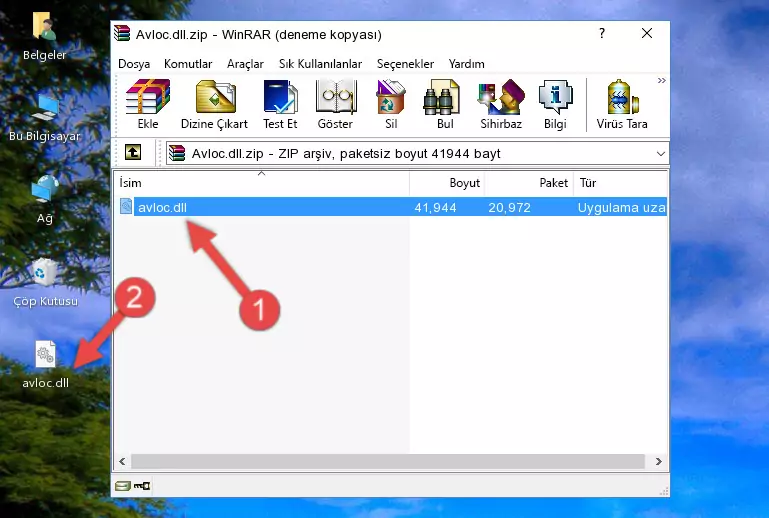This screenshot has height=518, width=769.
Task: Open the Dosya menu
Action: [x=134, y=64]
